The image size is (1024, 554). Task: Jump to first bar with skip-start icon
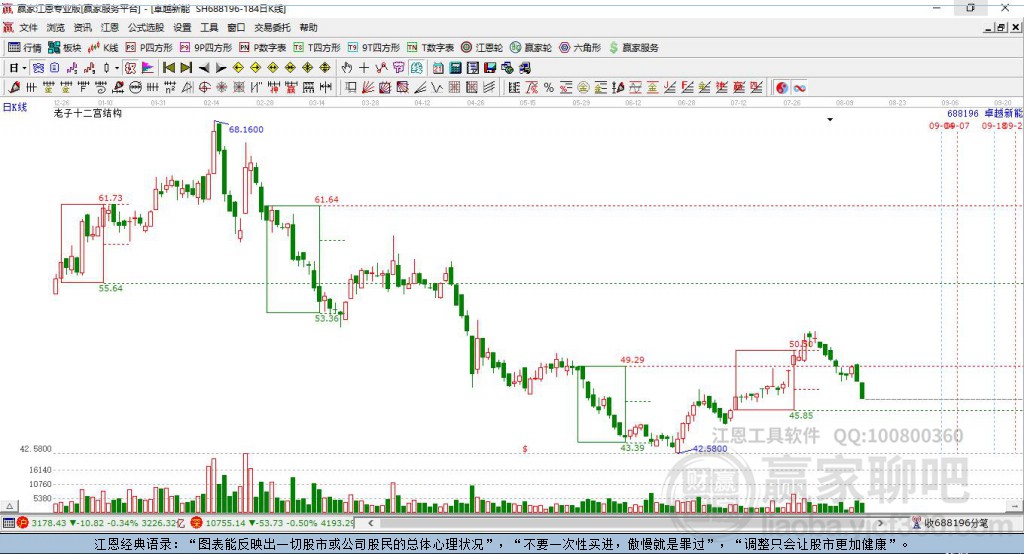[x=168, y=68]
